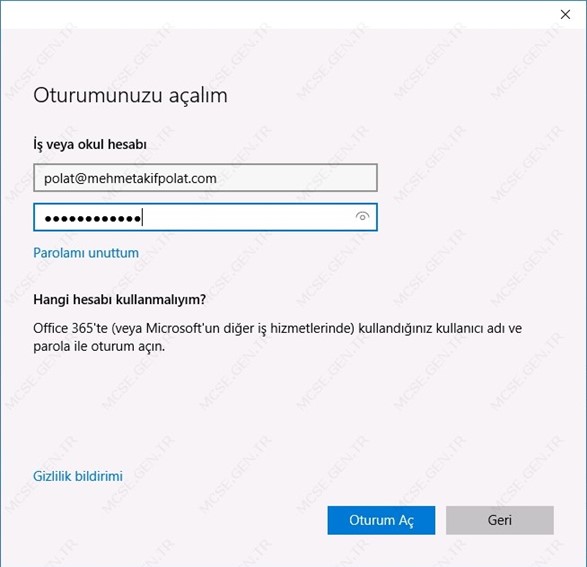Viewport: 587px width, 567px height.
Task: Click blank password area before eye icon
Action: (x=247, y=217)
